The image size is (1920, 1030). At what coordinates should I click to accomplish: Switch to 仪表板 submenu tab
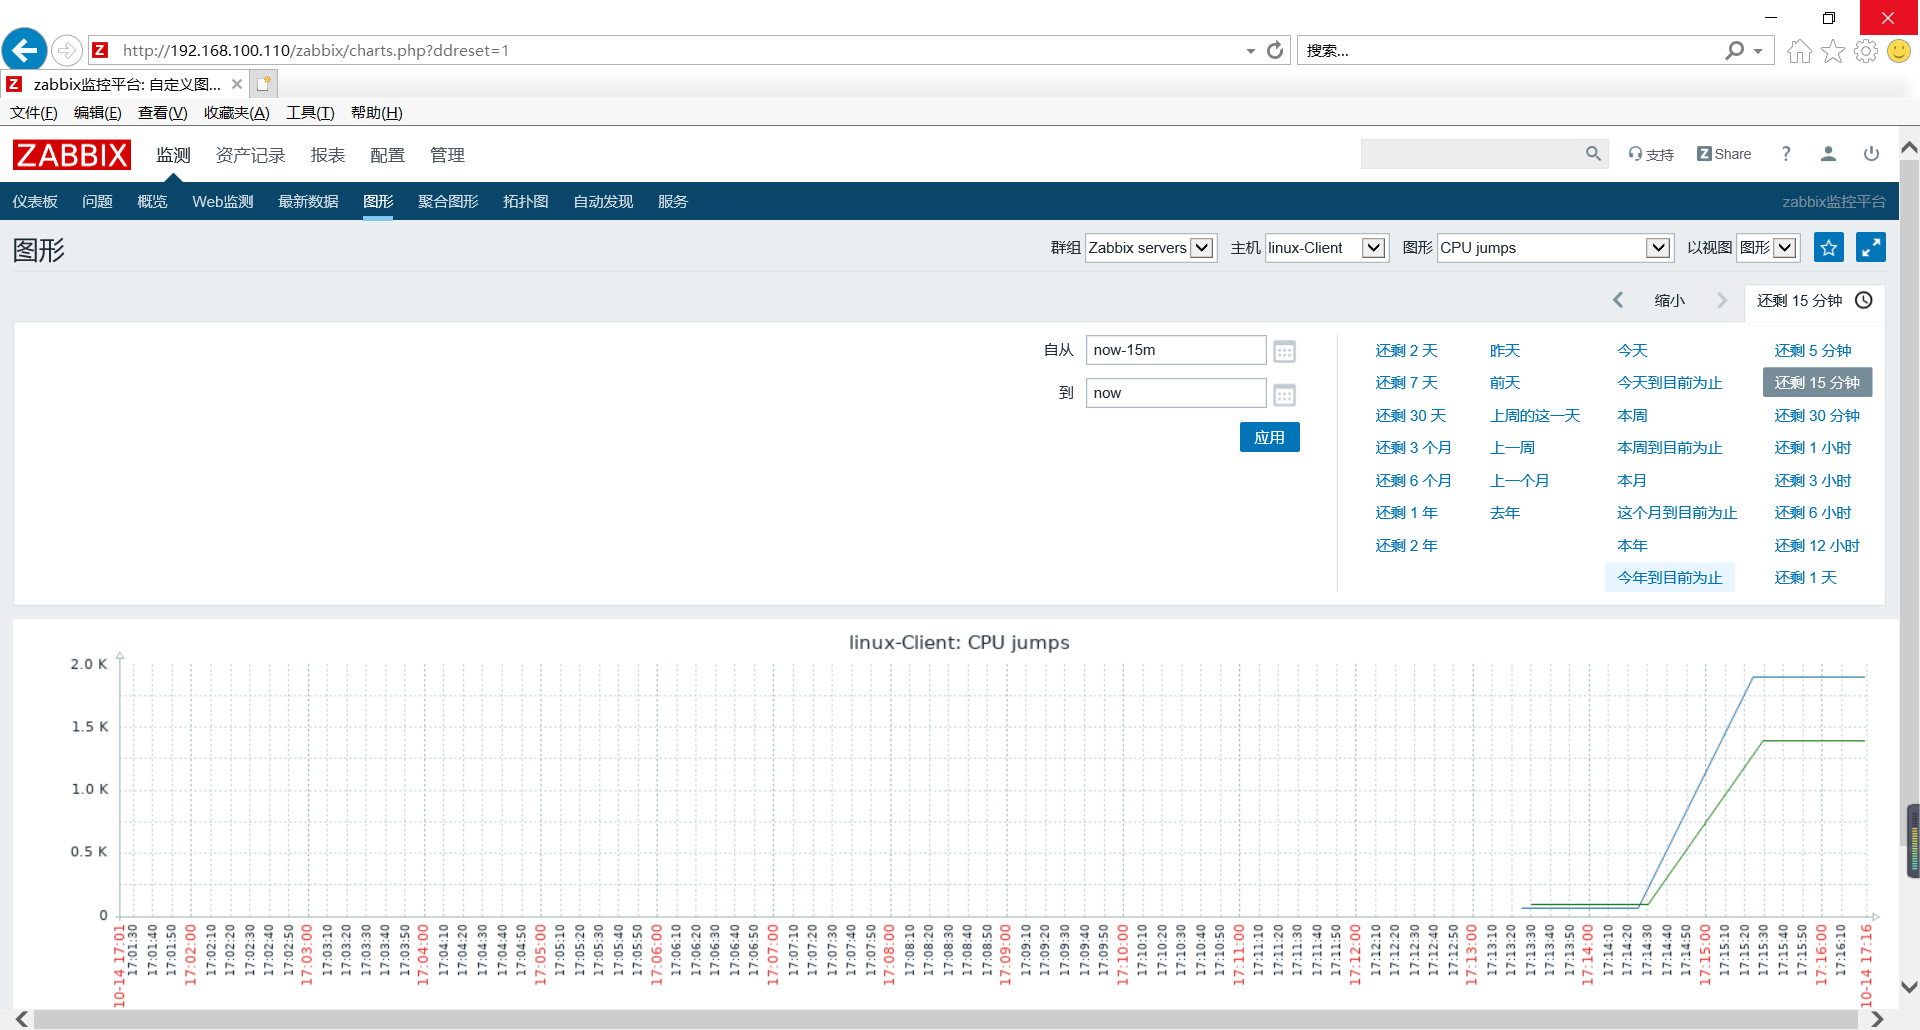[35, 201]
